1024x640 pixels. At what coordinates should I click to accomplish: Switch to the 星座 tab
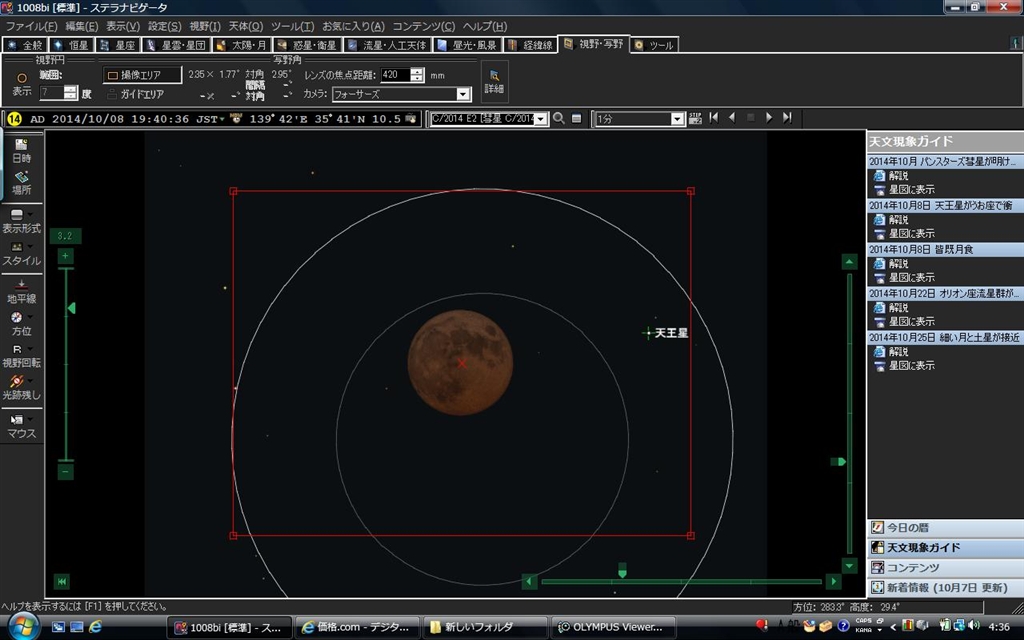click(x=118, y=45)
